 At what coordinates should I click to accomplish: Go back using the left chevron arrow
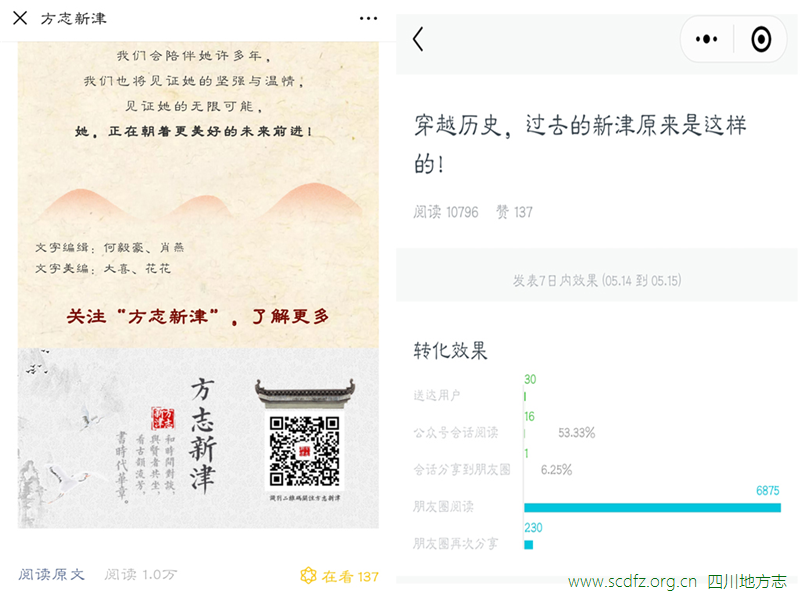click(418, 39)
